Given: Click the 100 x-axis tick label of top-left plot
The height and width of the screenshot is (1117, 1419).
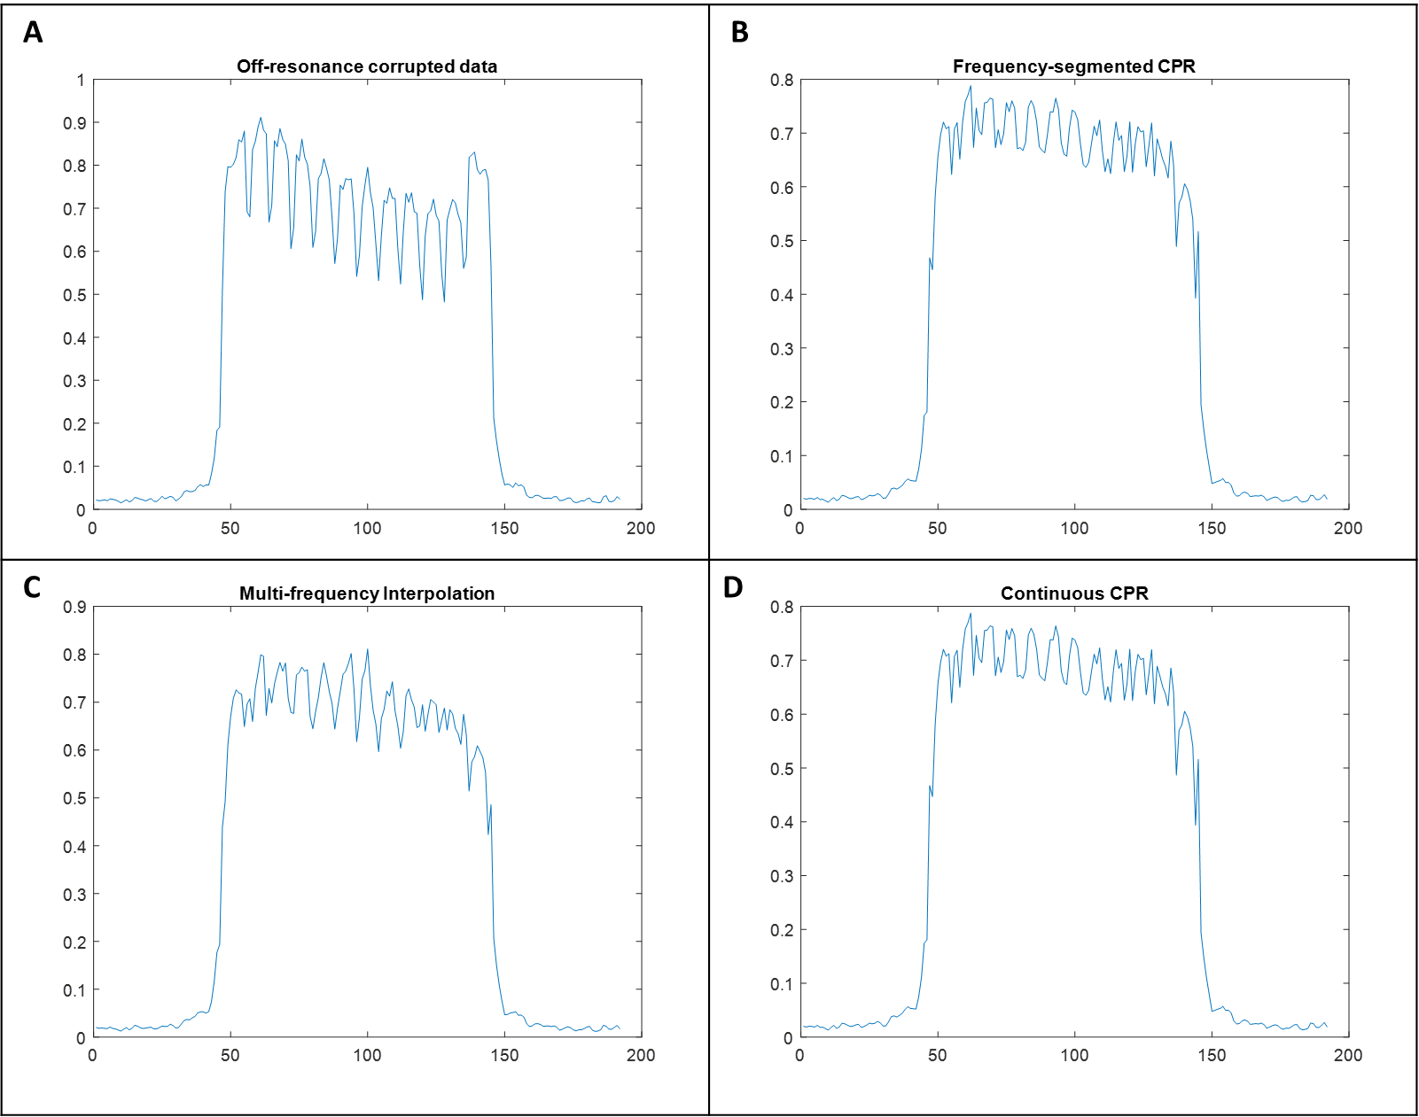Looking at the screenshot, I should [367, 528].
